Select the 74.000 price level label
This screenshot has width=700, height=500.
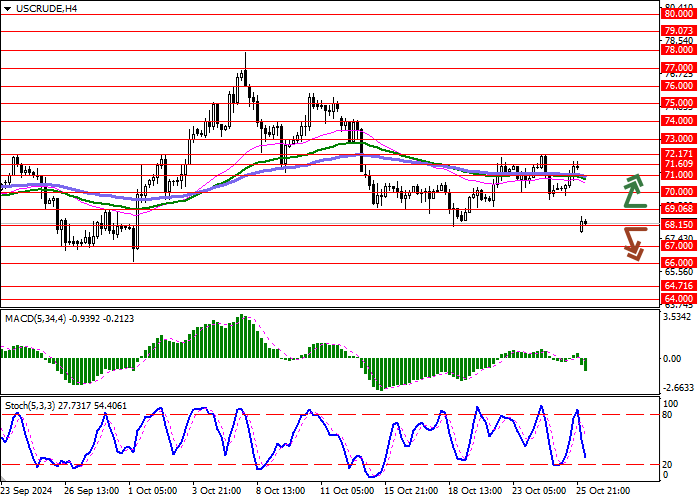point(679,121)
